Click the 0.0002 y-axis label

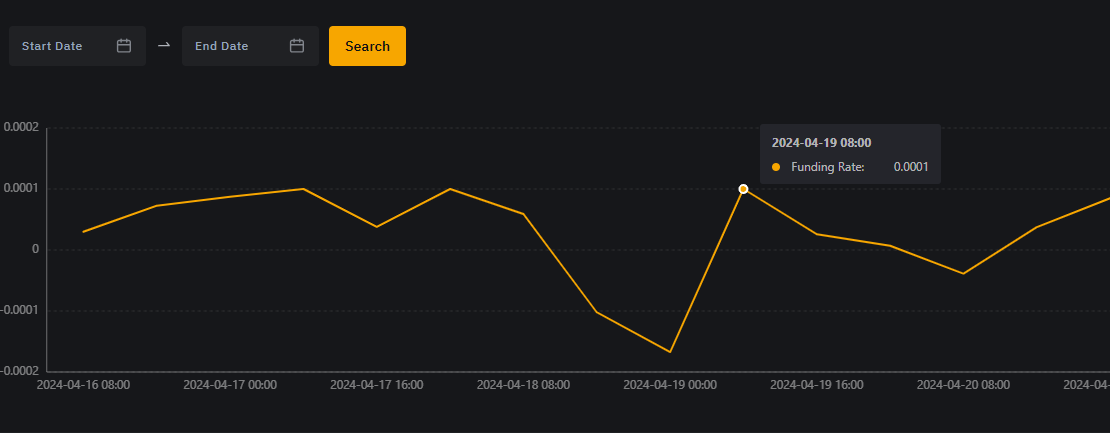click(x=20, y=127)
